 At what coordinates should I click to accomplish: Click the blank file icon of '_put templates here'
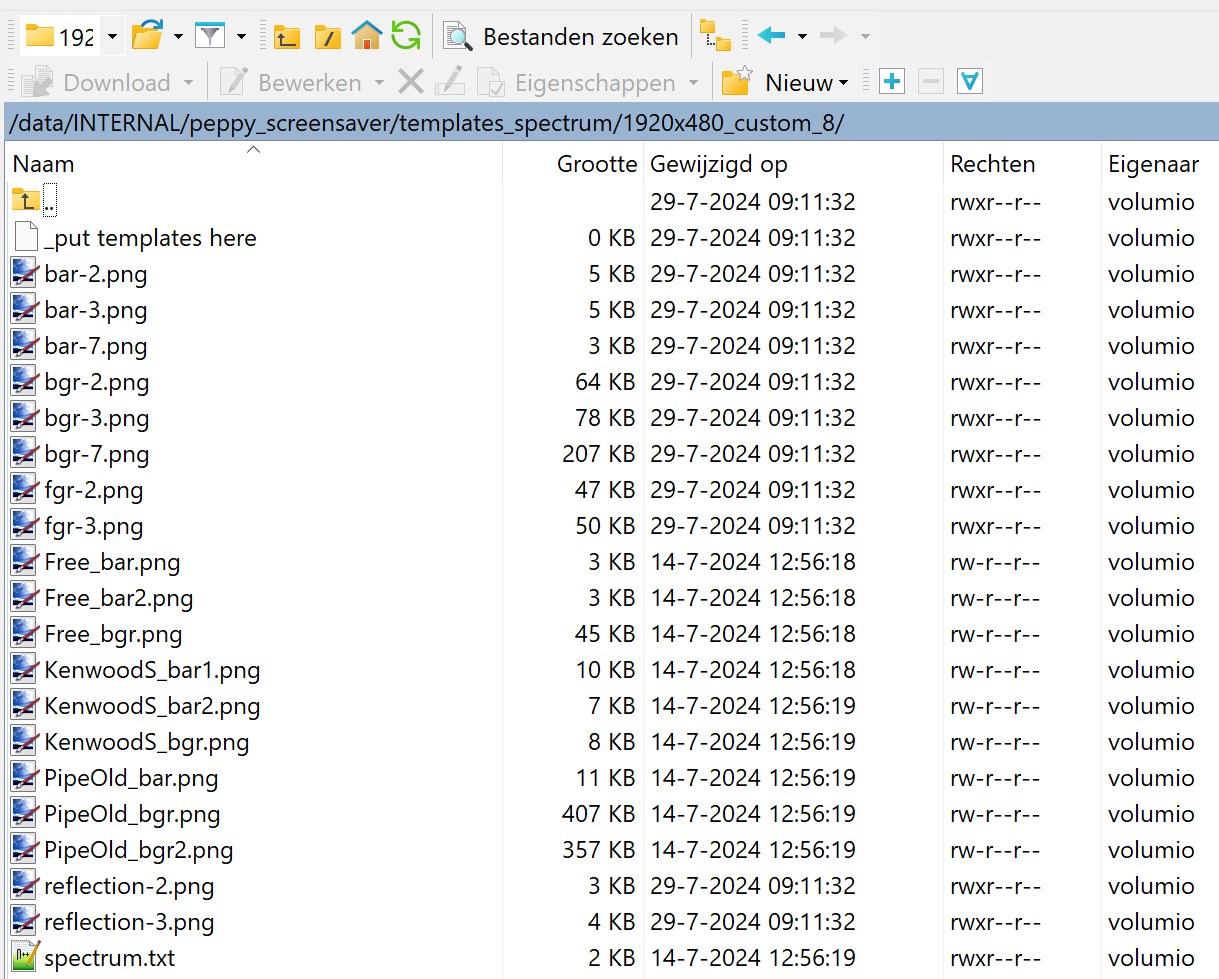pyautogui.click(x=26, y=238)
